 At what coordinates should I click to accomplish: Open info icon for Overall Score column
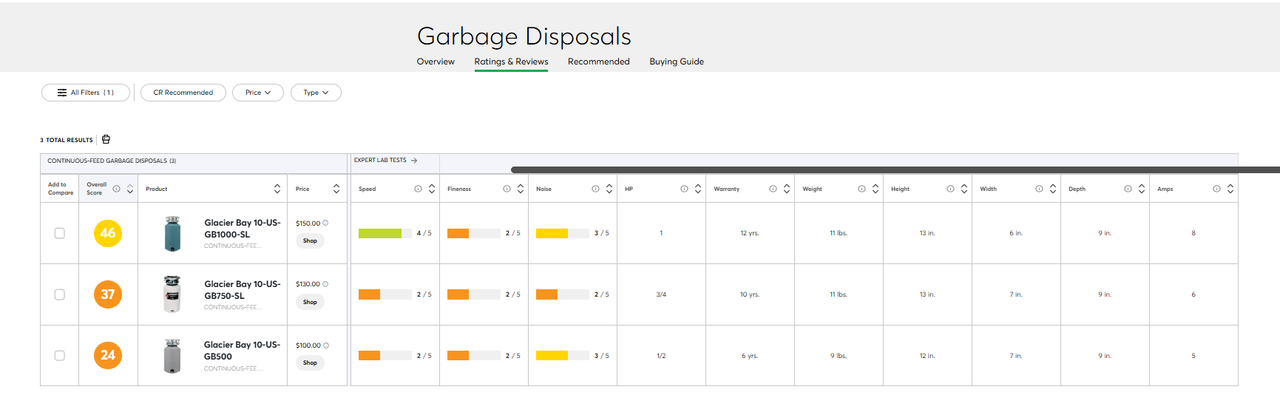click(117, 188)
